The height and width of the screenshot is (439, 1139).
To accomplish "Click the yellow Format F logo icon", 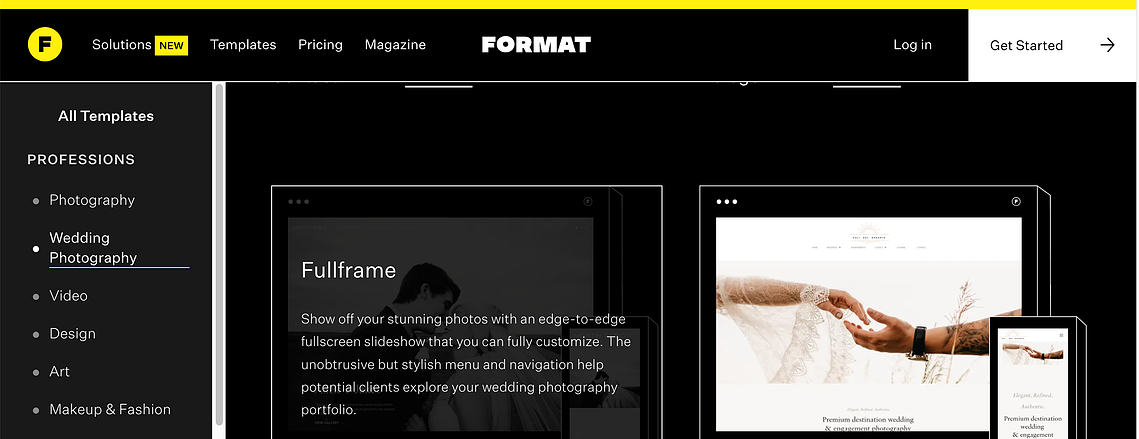I will pos(45,45).
